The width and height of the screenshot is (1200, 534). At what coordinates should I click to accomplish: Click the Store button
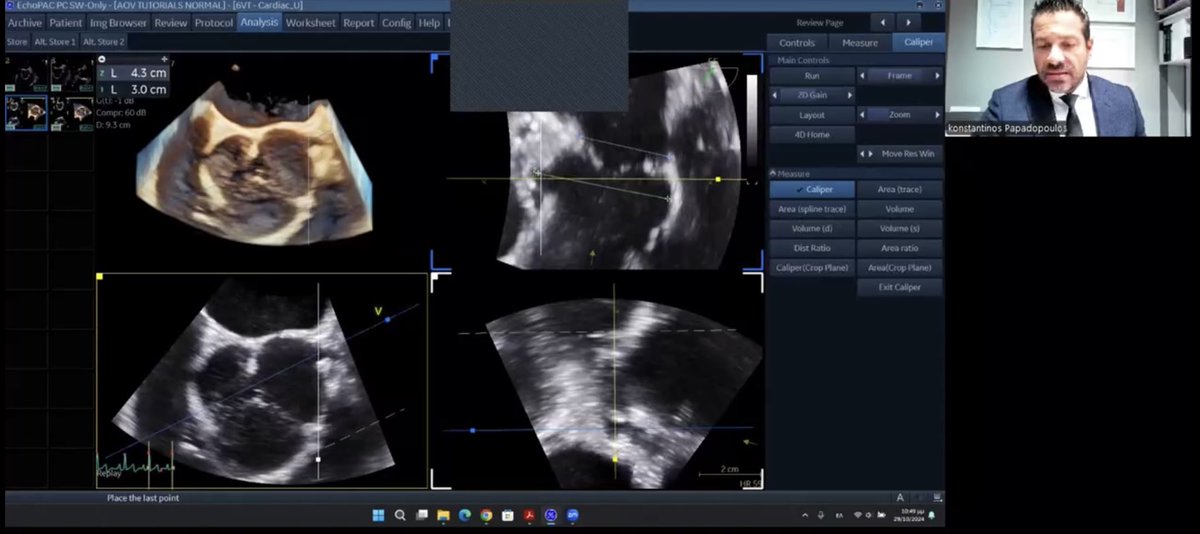(x=17, y=42)
